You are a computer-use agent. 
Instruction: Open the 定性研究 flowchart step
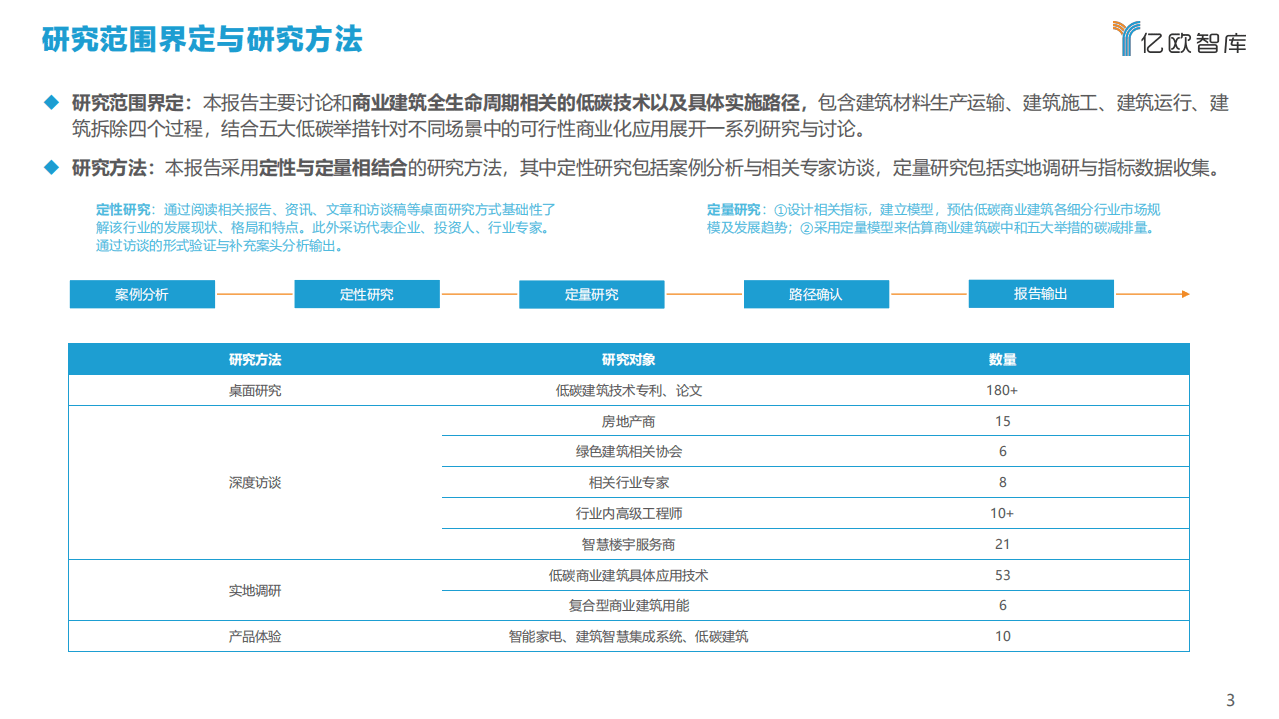coord(366,294)
